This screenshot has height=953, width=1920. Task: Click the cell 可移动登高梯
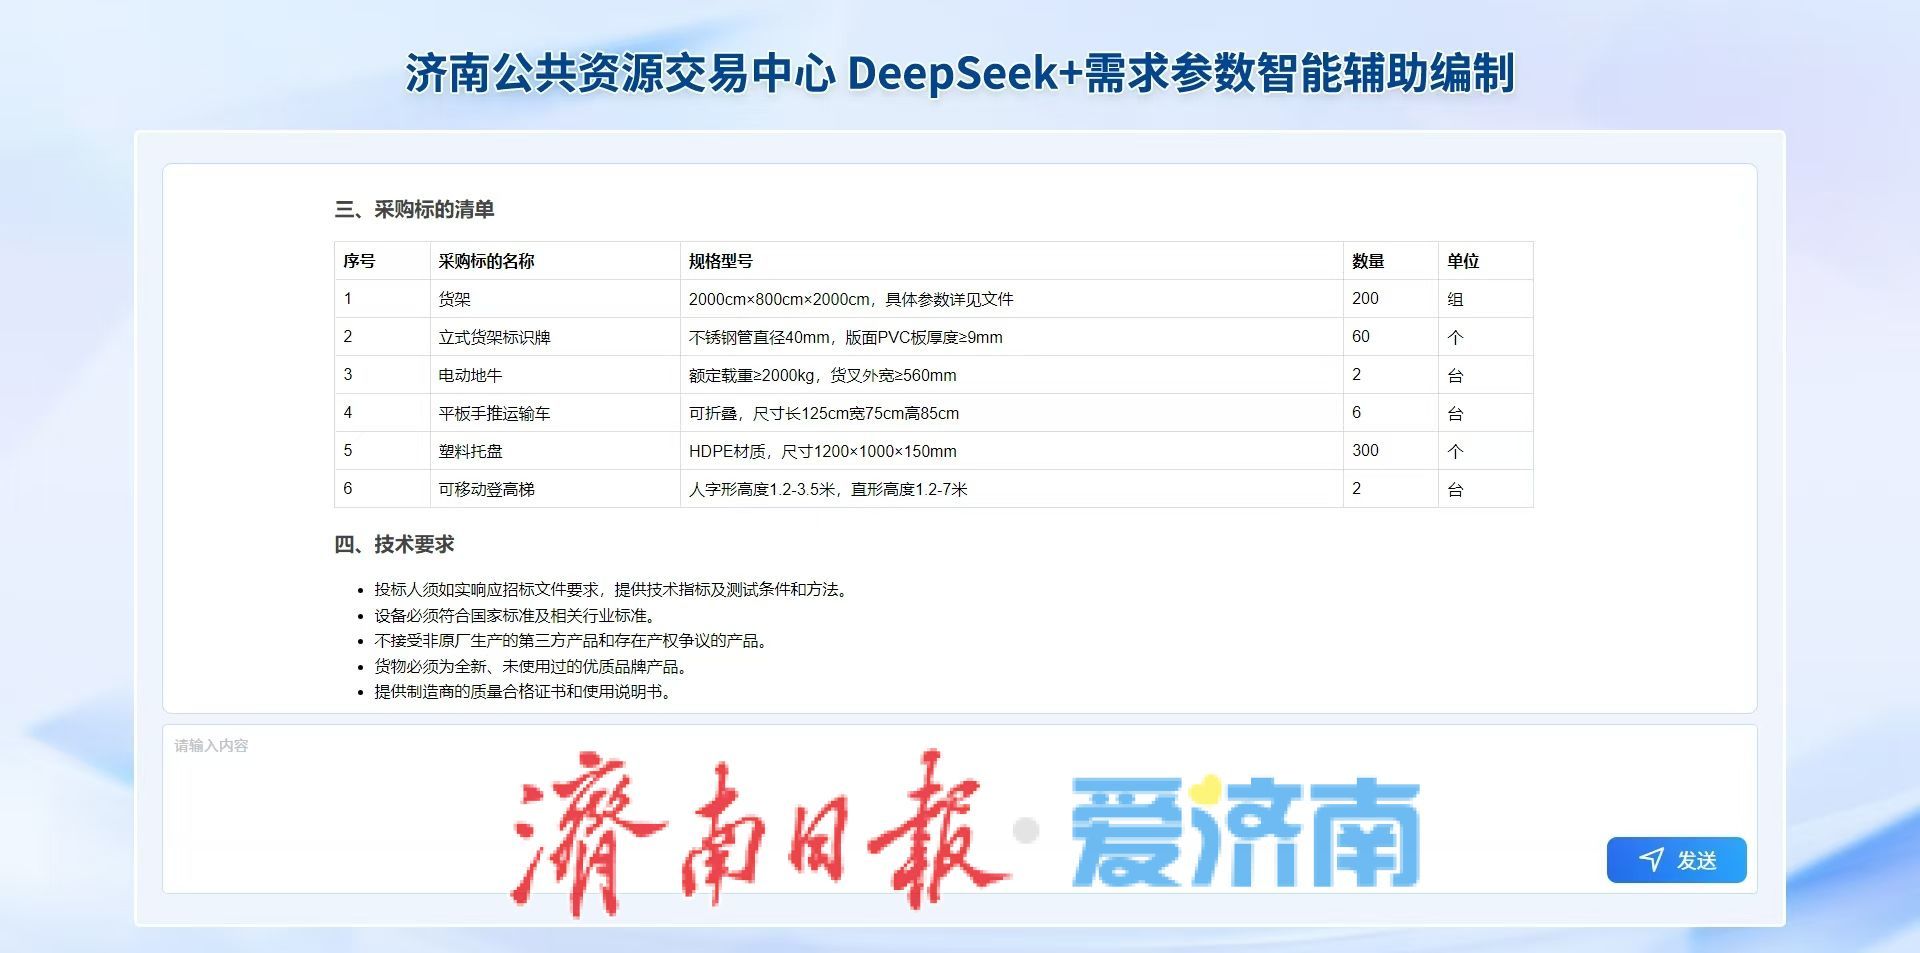coord(486,489)
